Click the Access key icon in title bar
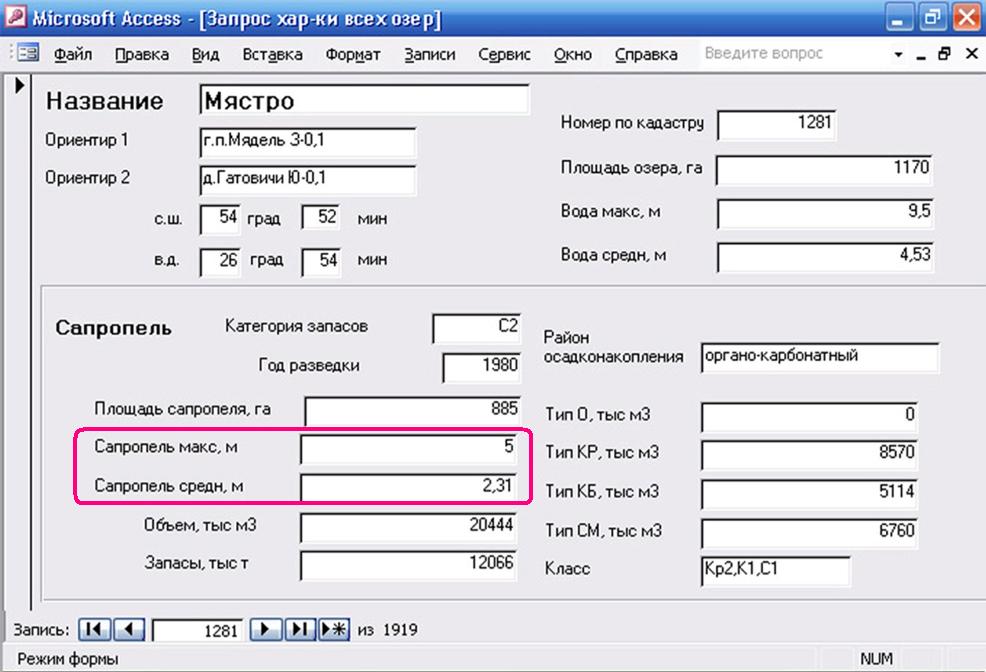The width and height of the screenshot is (986, 672). pos(15,16)
